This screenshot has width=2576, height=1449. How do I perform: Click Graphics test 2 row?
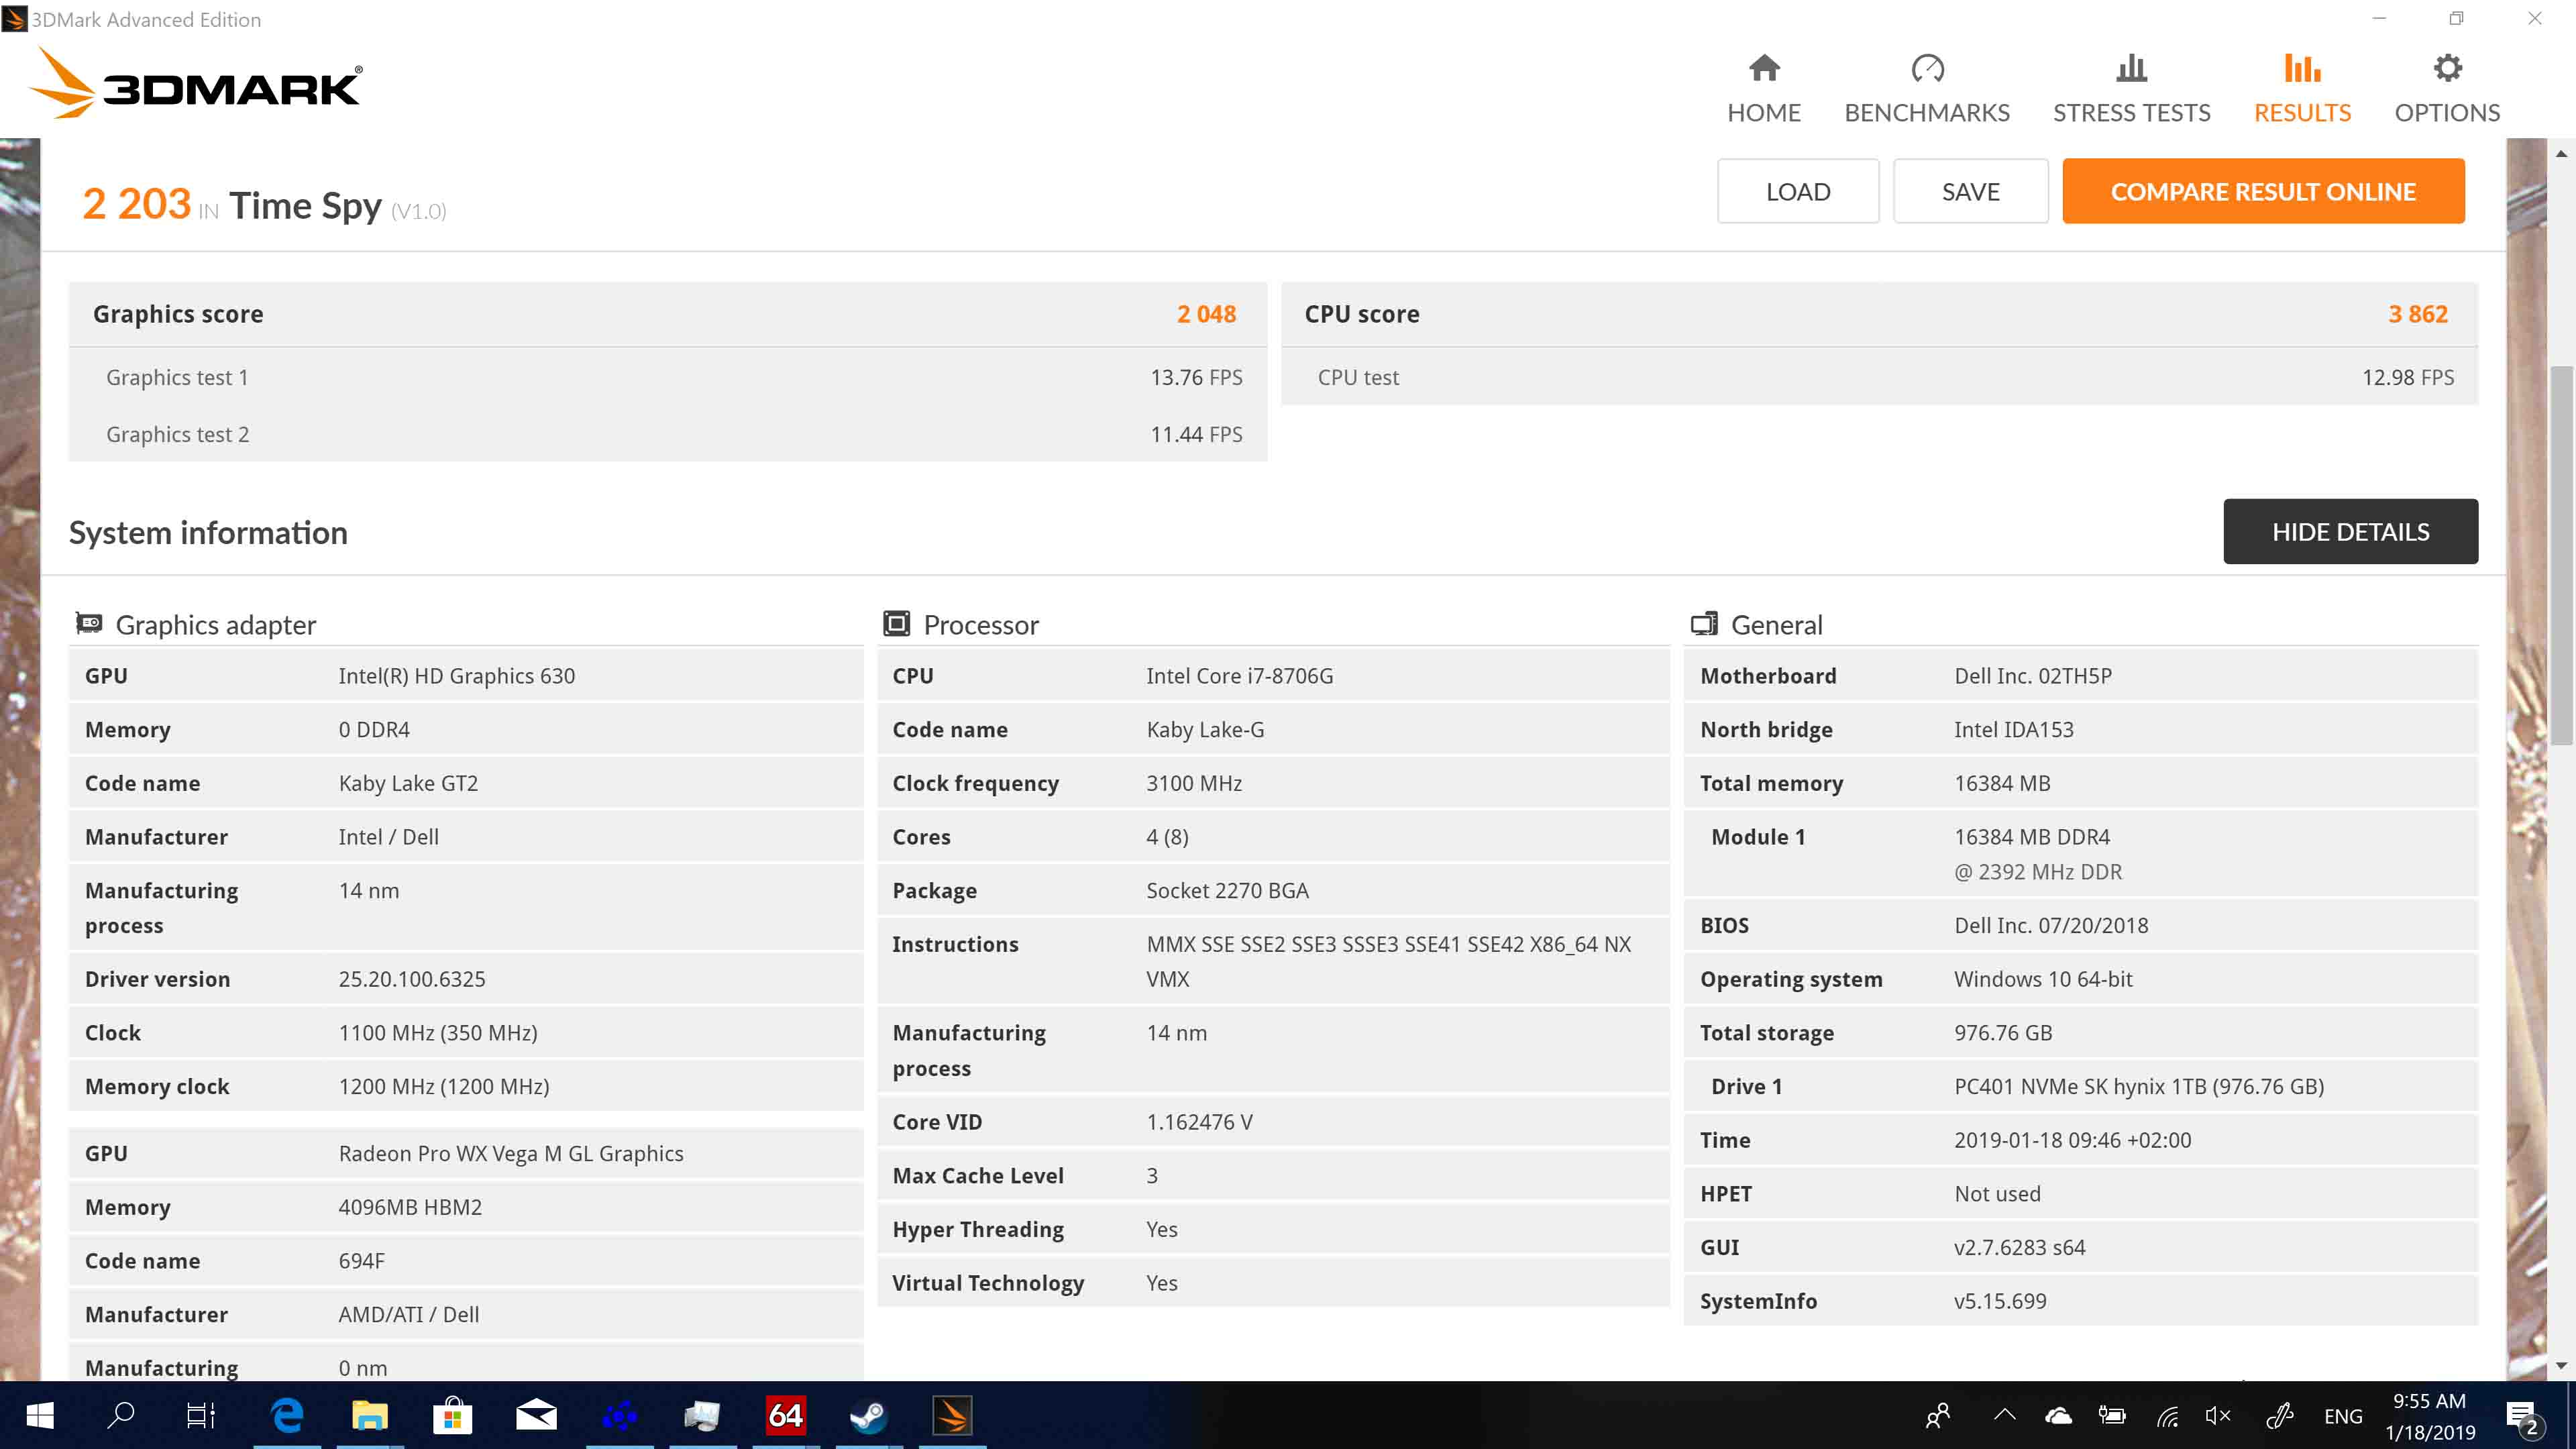click(668, 434)
